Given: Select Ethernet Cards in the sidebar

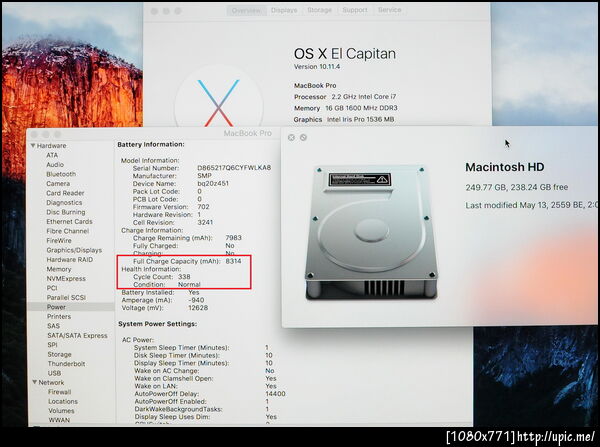Looking at the screenshot, I should tap(69, 222).
